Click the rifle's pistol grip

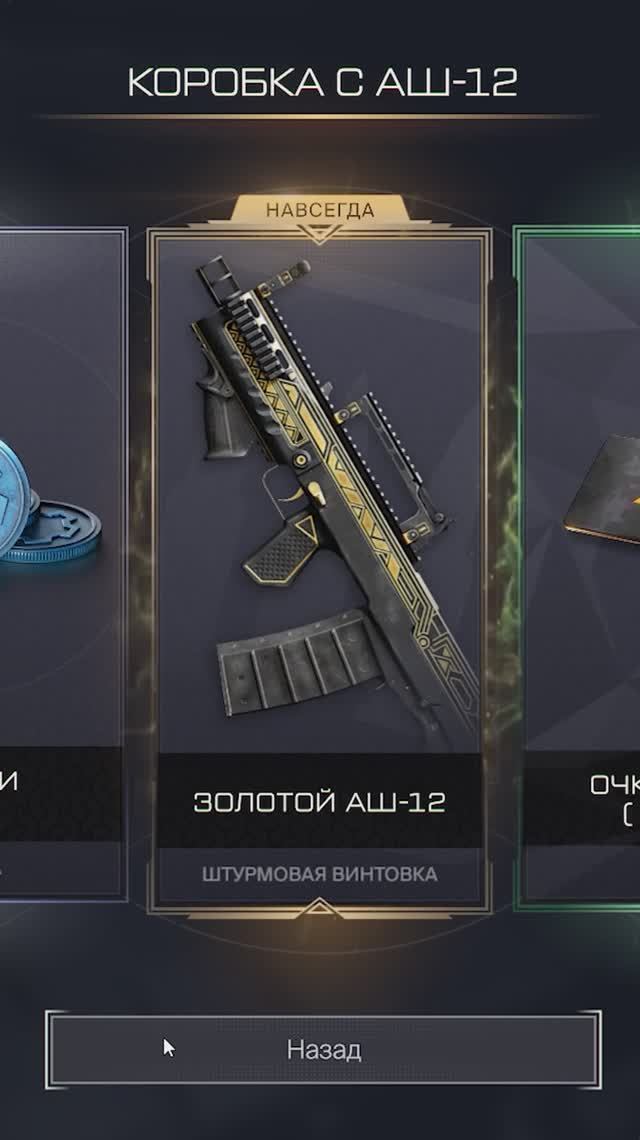click(x=280, y=549)
